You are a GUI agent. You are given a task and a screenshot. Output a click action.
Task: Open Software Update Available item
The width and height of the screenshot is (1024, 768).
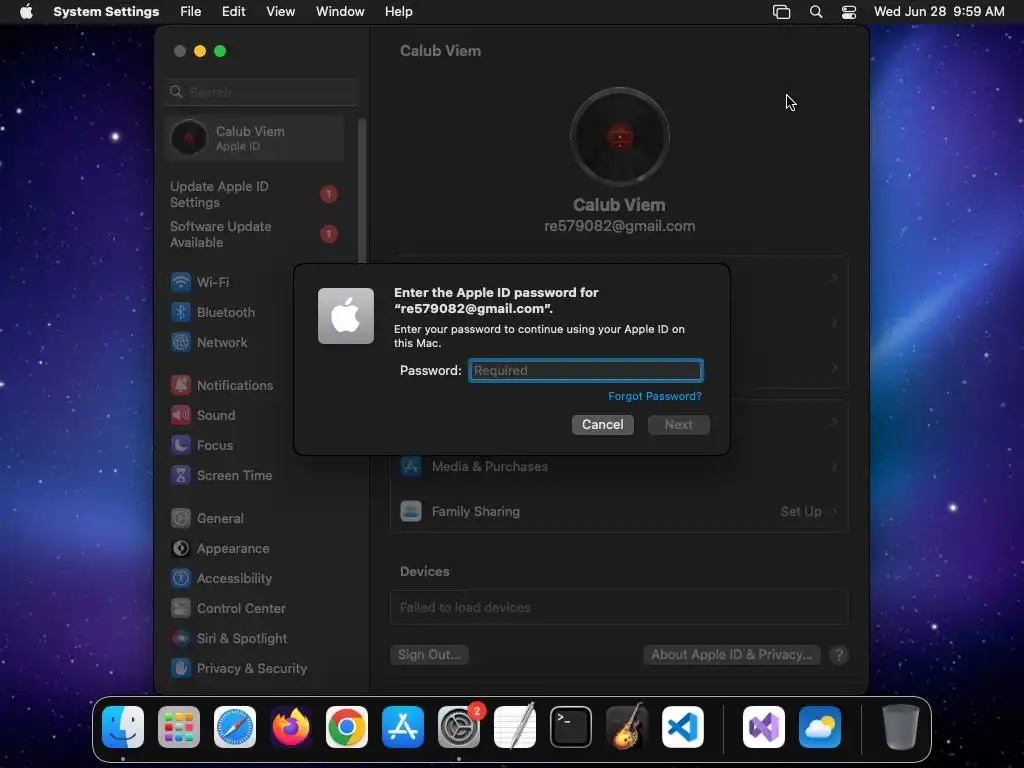[x=255, y=234]
